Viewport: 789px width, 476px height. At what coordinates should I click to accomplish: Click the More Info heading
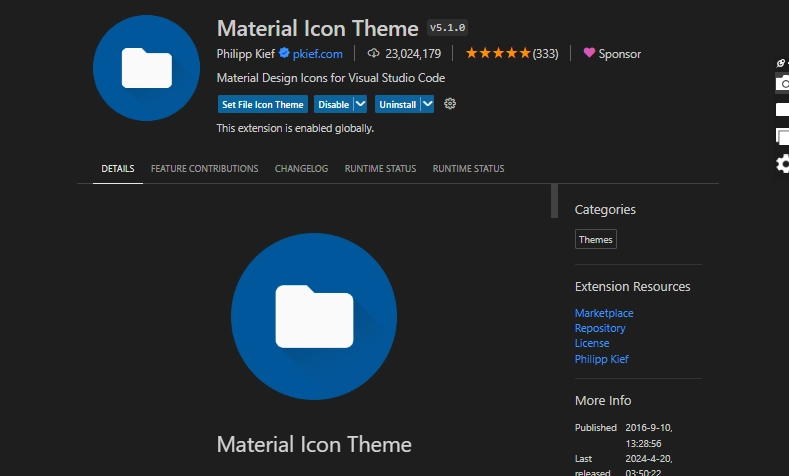tap(603, 401)
